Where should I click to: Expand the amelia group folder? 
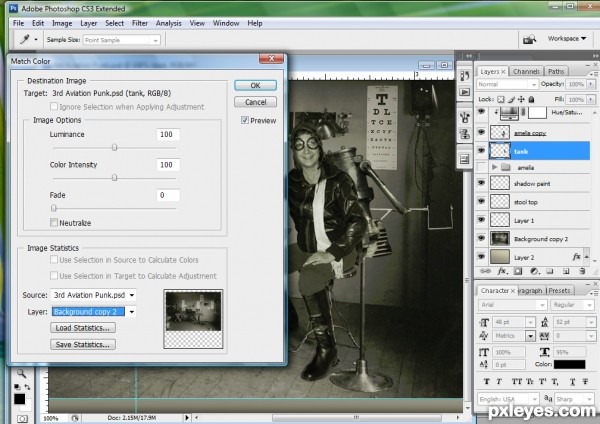(494, 167)
